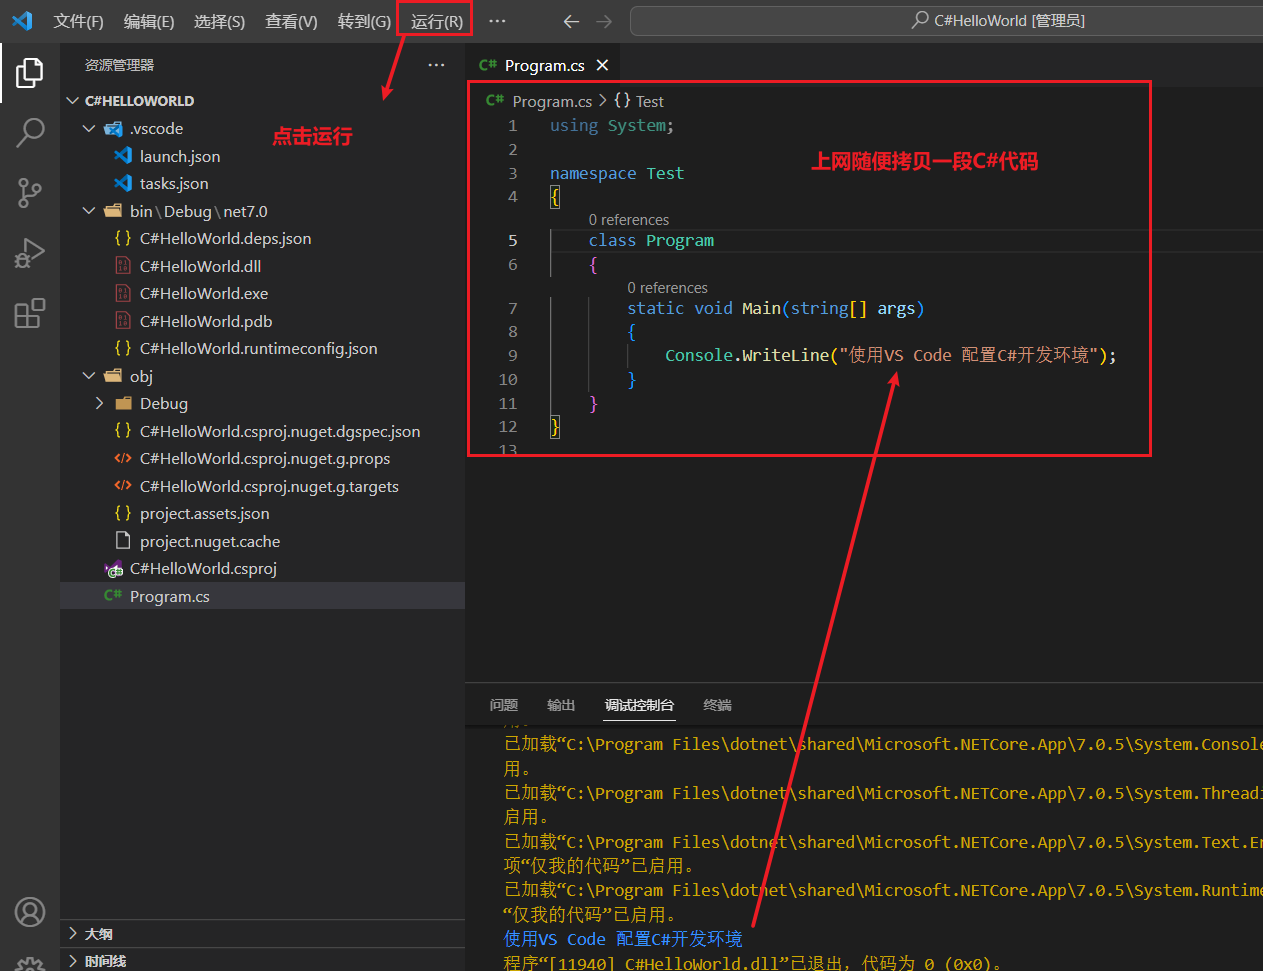Click the Console.WriteLine statement on line 9
Screen dimensions: 1263x971
point(891,356)
